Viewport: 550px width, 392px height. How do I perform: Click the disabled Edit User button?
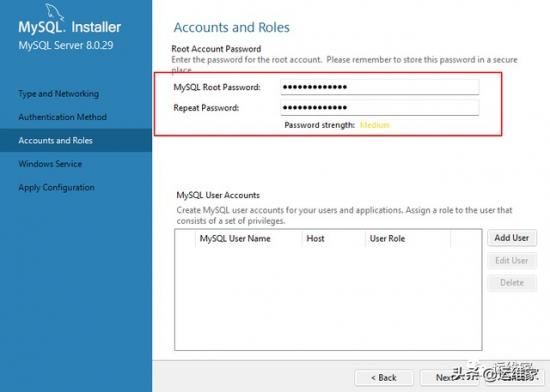pyautogui.click(x=512, y=261)
